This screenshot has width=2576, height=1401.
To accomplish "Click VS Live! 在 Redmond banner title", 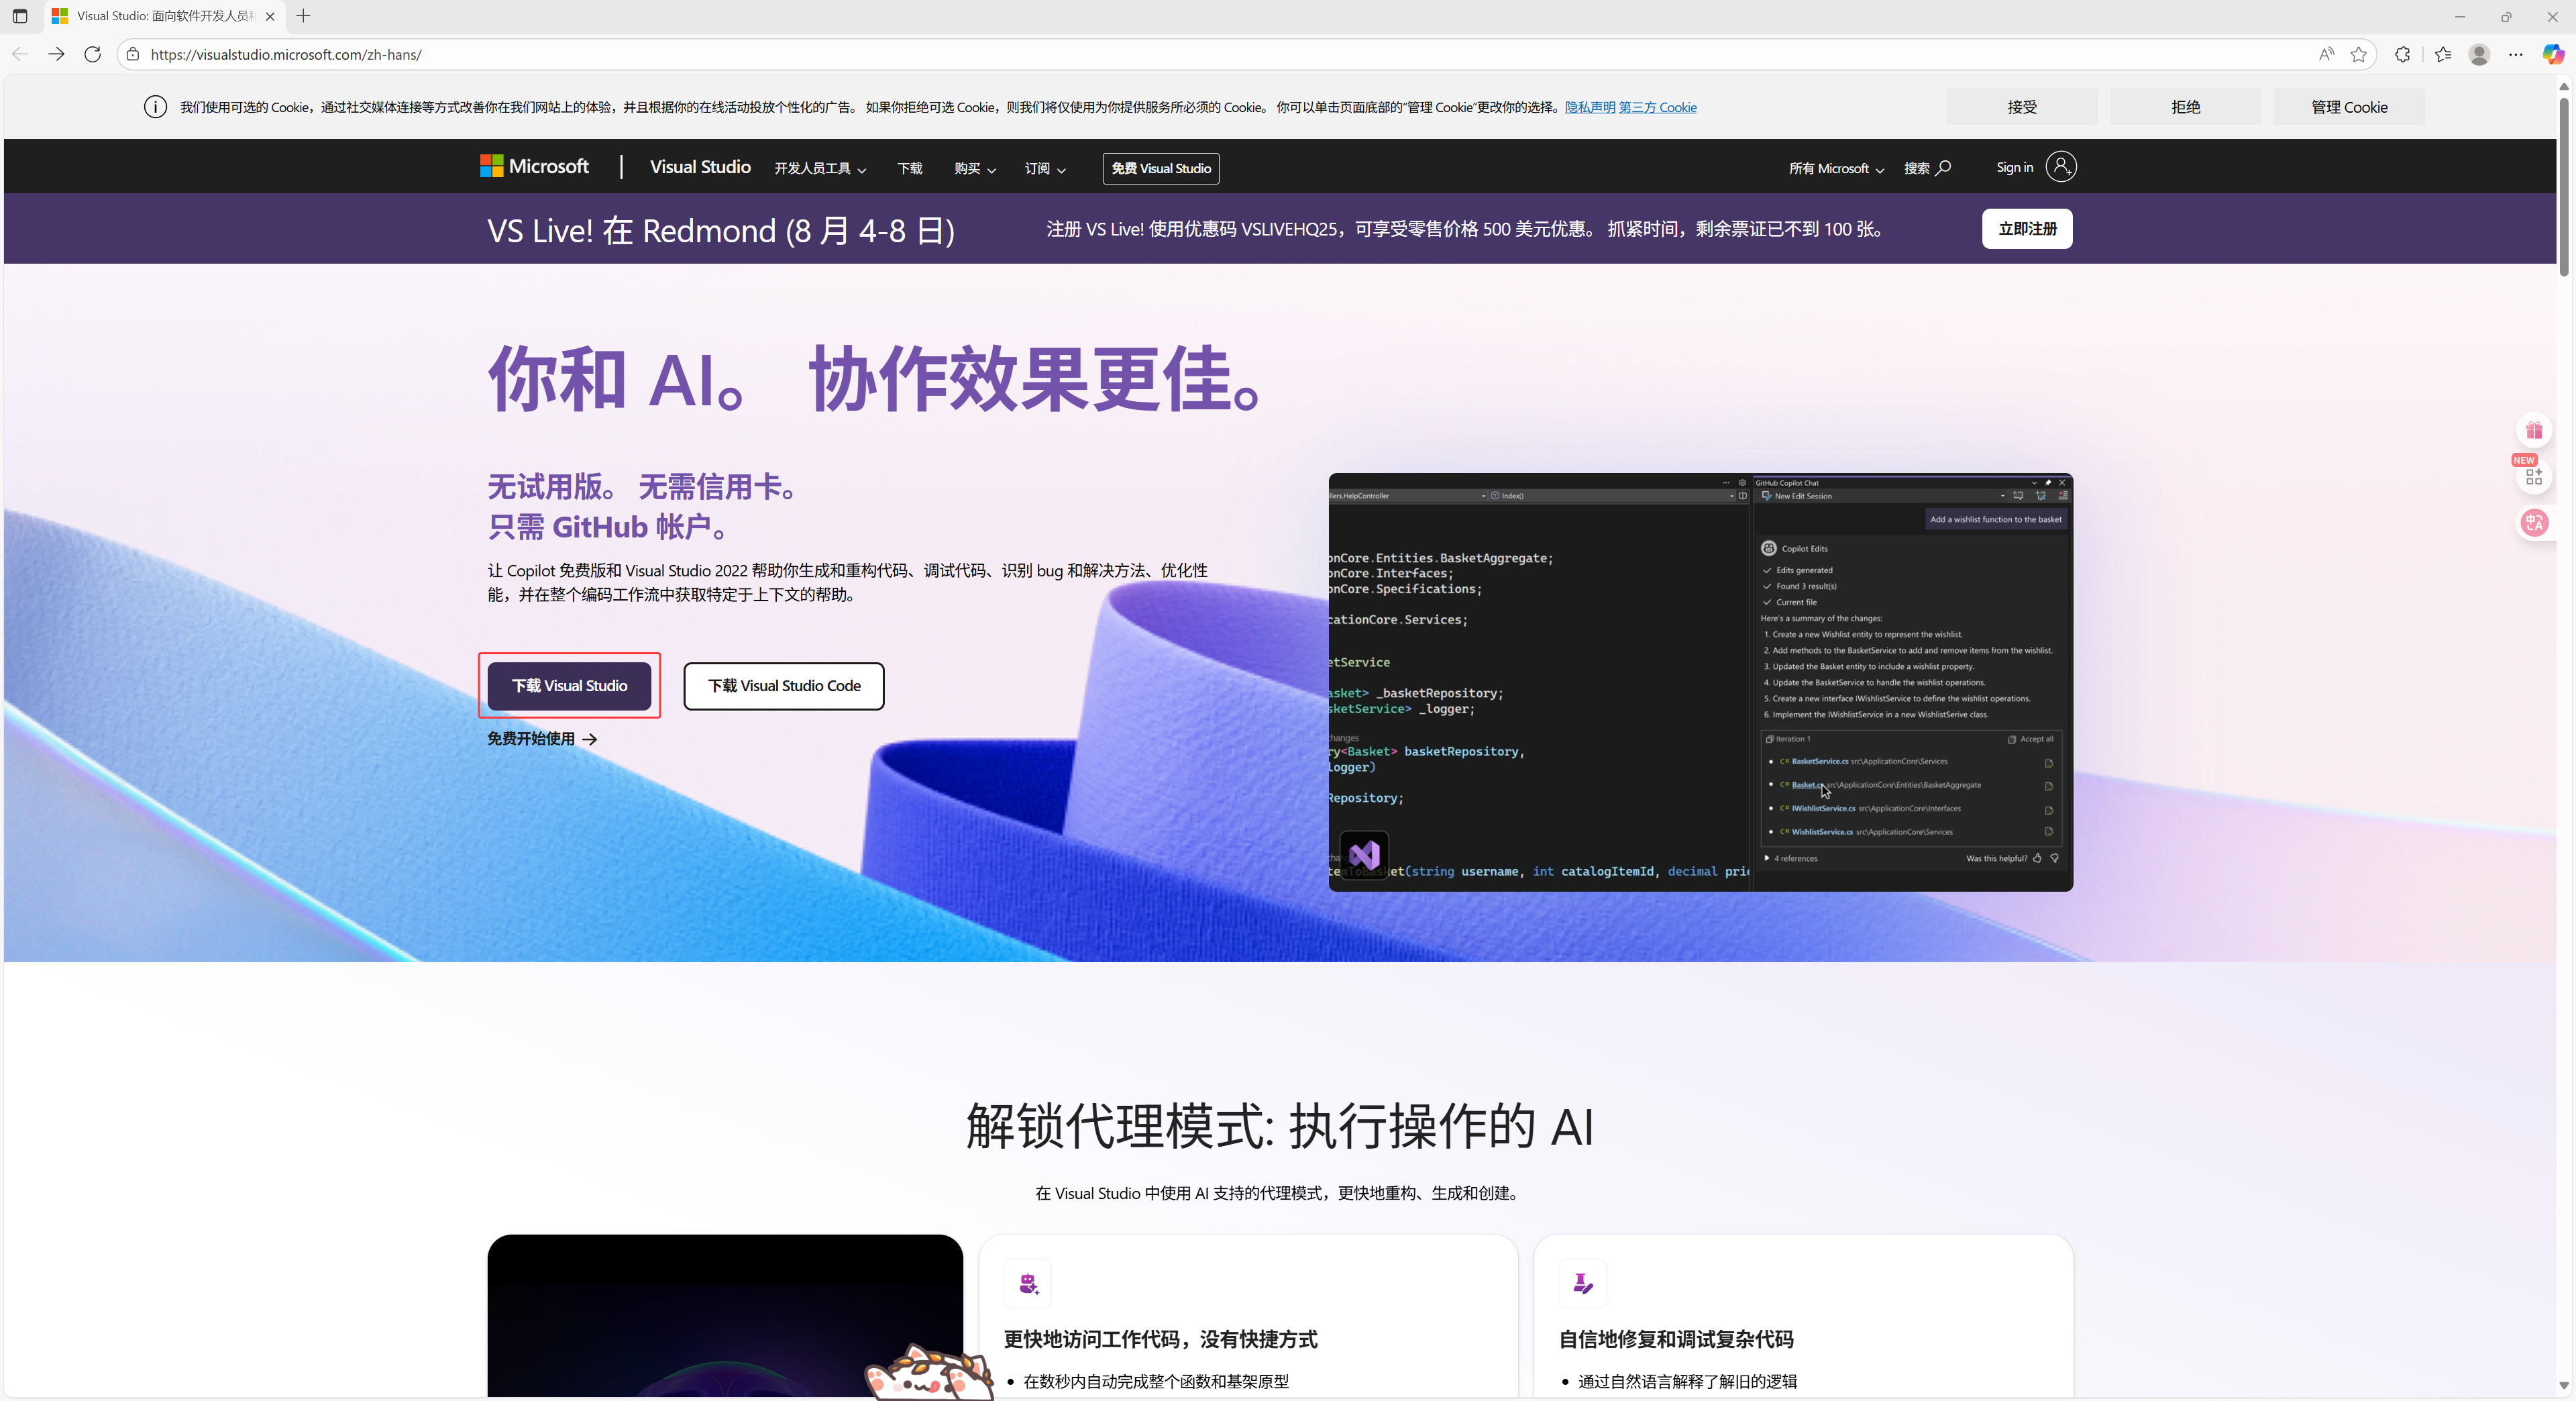I will point(721,231).
